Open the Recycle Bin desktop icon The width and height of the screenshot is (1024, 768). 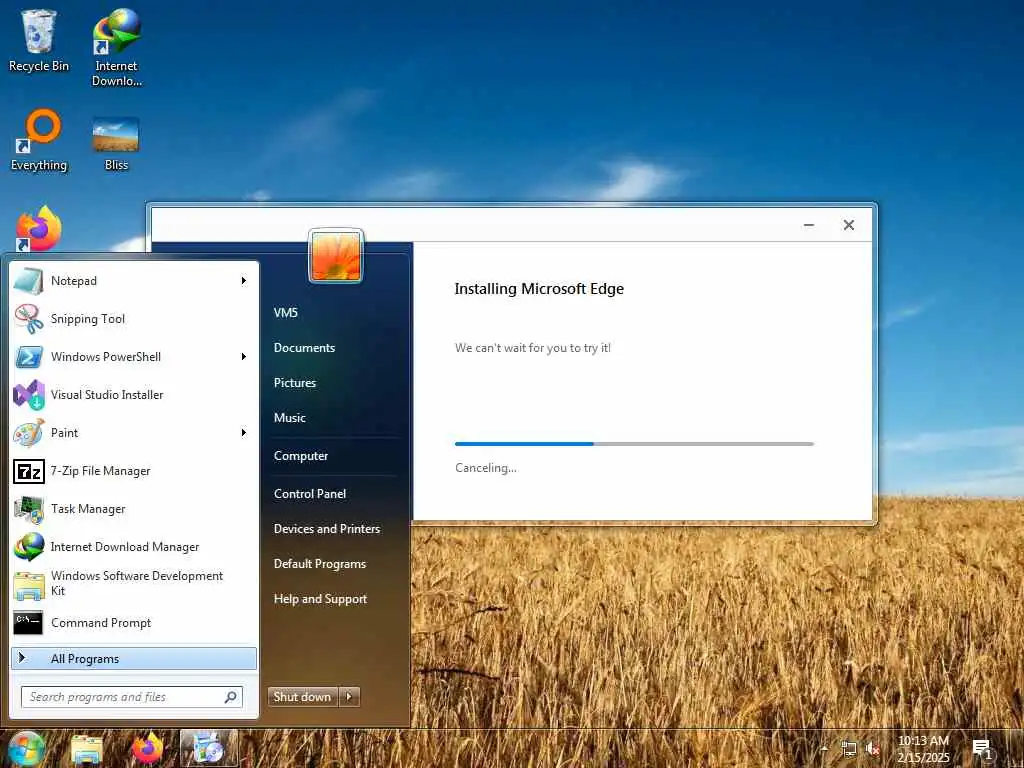pyautogui.click(x=39, y=40)
